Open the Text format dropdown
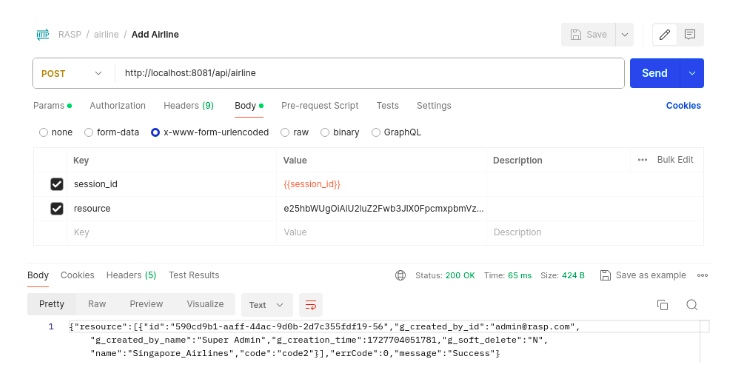Image resolution: width=733 pixels, height=377 pixels. pyautogui.click(x=266, y=305)
